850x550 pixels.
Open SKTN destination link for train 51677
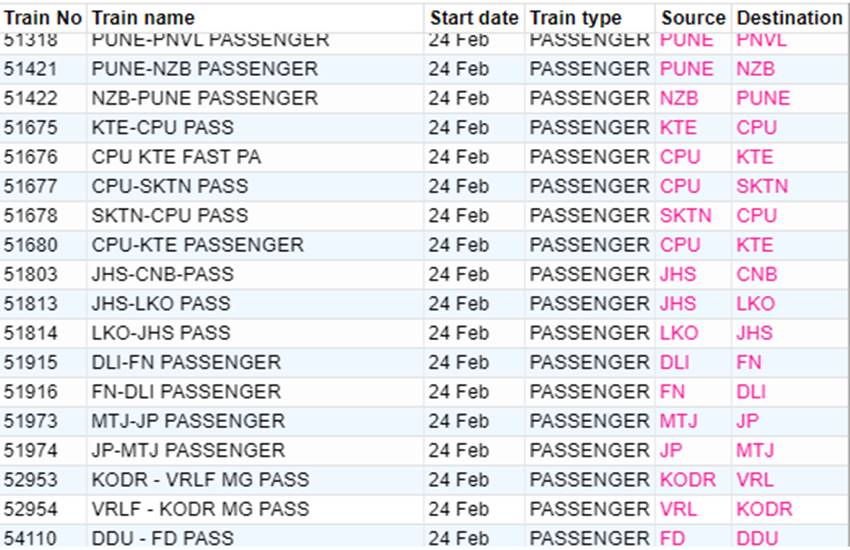coord(762,186)
